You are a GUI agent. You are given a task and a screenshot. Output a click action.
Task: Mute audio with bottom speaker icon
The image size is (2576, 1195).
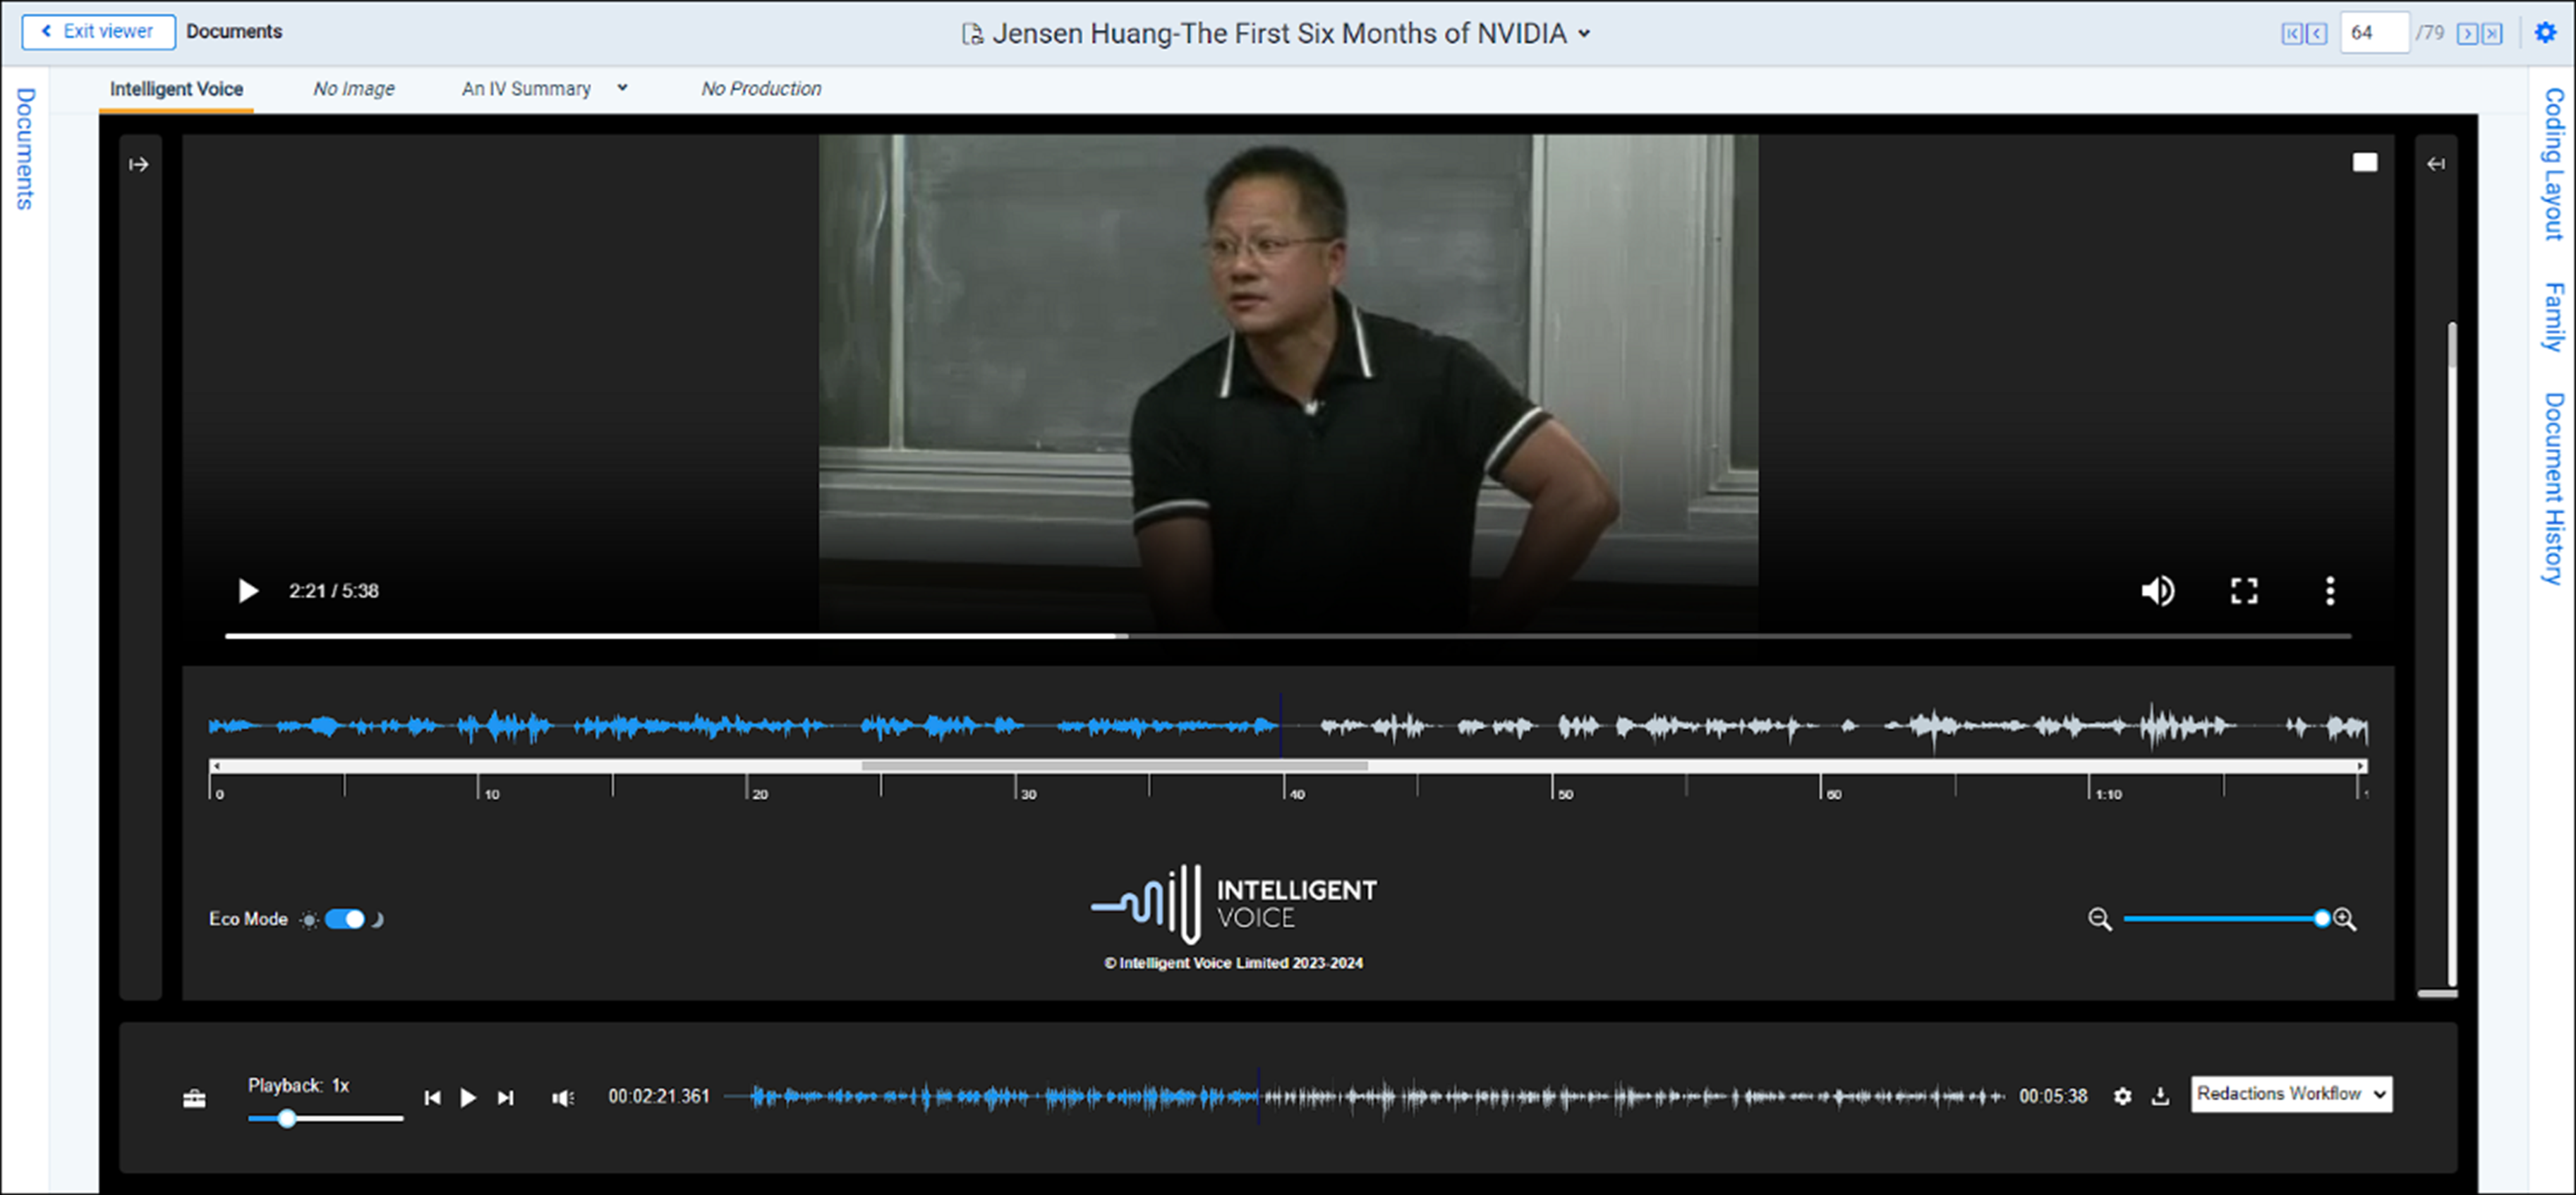(563, 1098)
